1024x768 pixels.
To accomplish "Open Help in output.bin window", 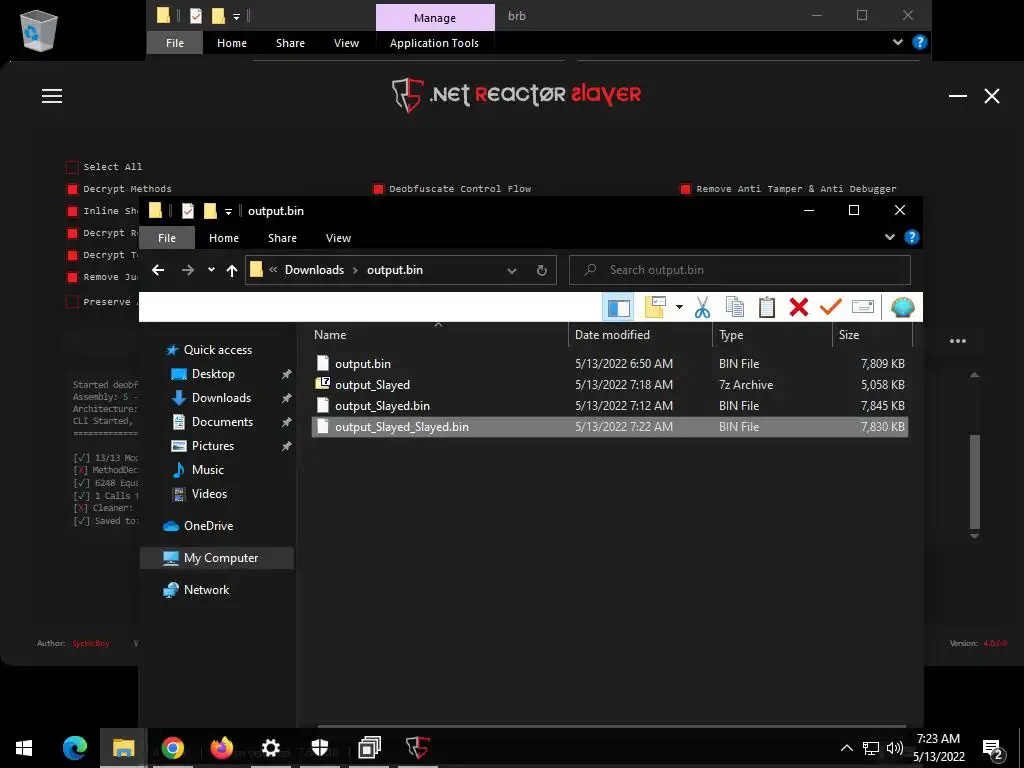I will coord(912,237).
